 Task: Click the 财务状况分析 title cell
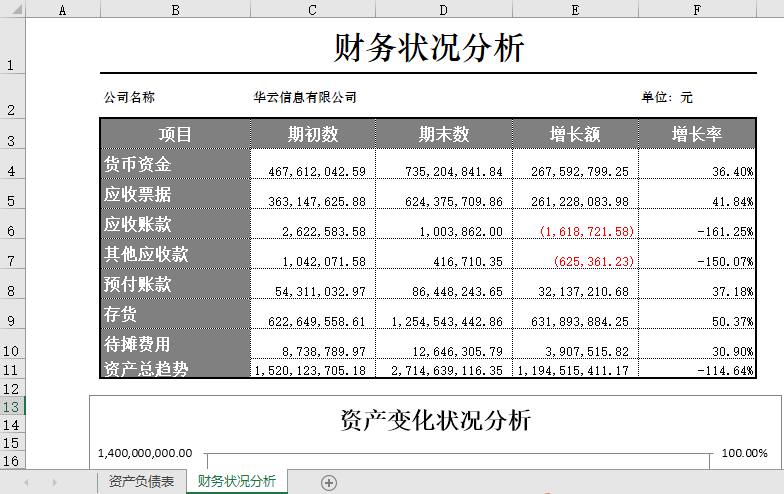[x=428, y=48]
